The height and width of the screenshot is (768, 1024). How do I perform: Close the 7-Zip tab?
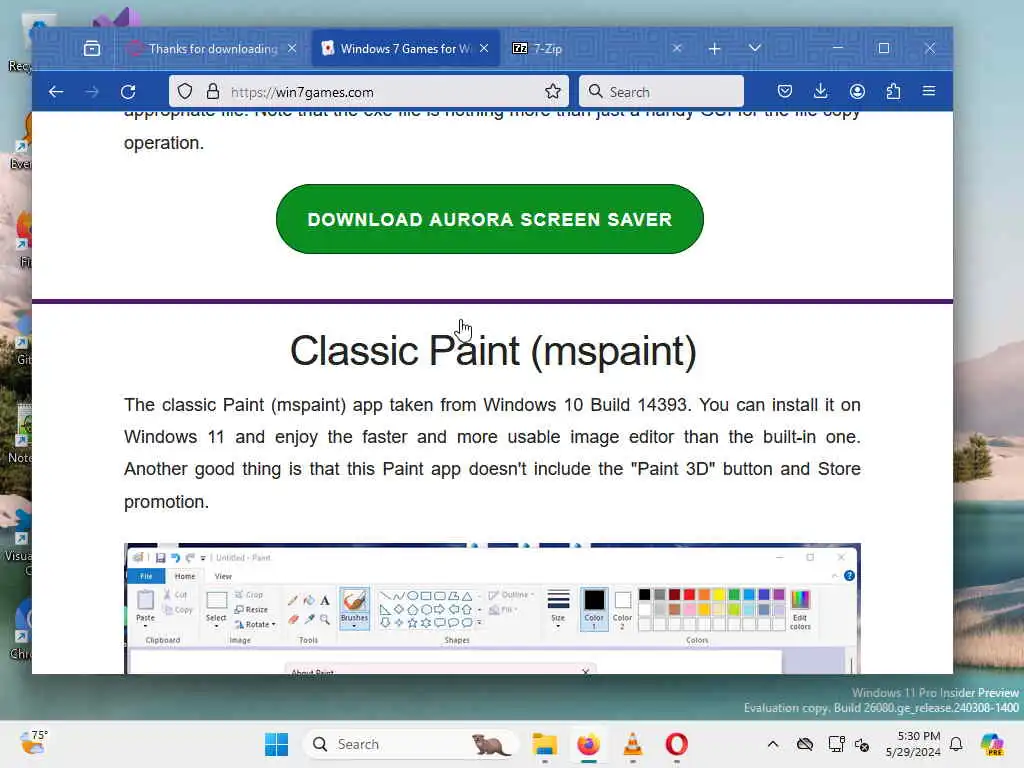677,48
